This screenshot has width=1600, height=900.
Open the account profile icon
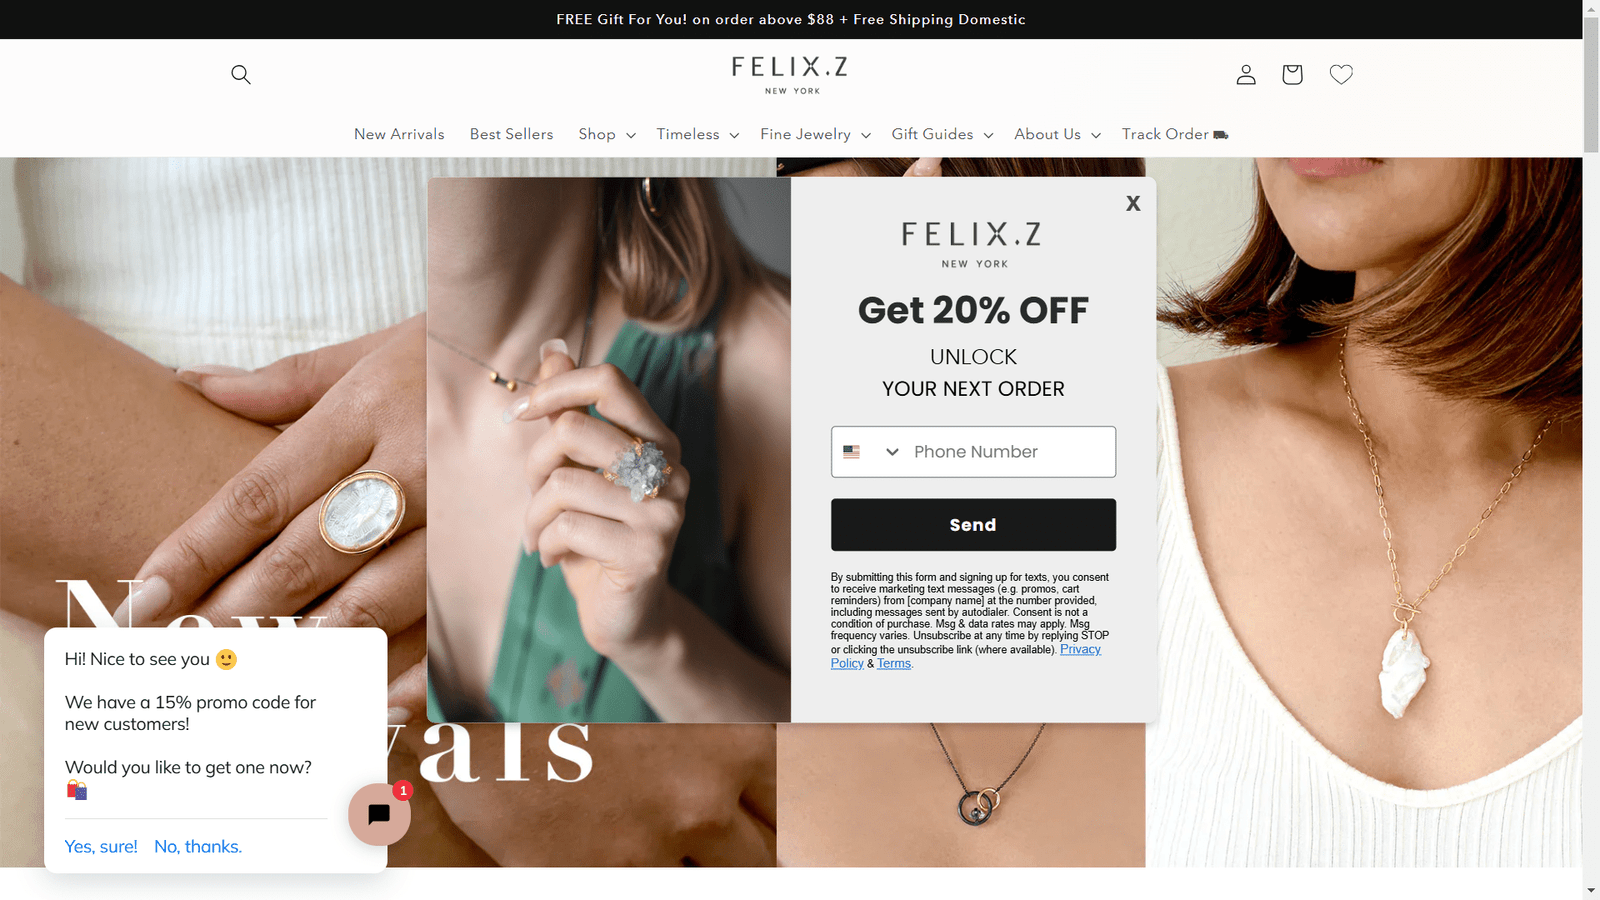pos(1246,74)
